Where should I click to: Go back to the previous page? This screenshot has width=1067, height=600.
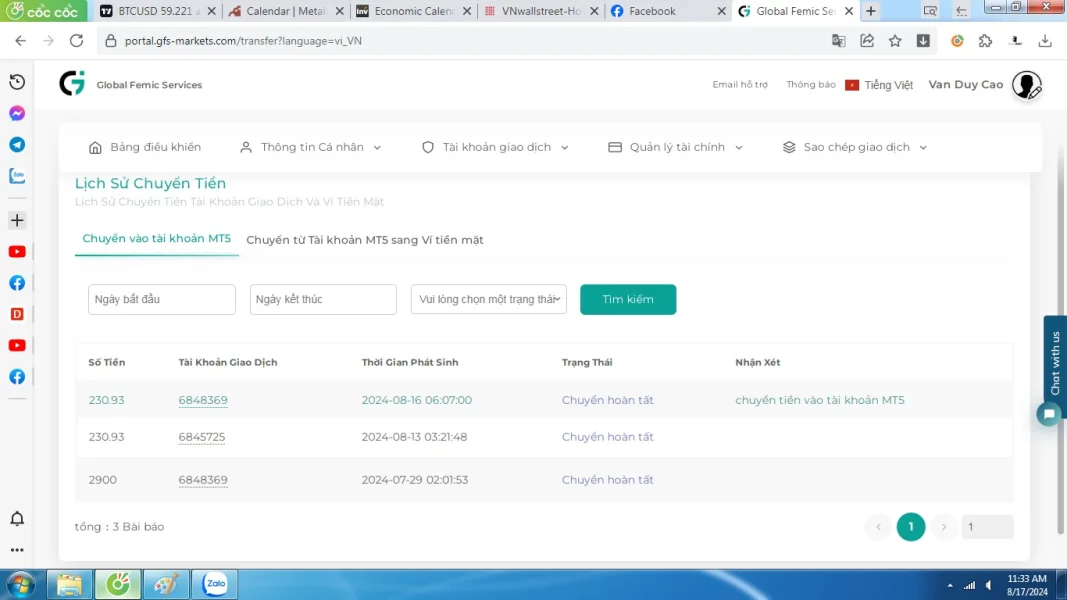point(20,41)
